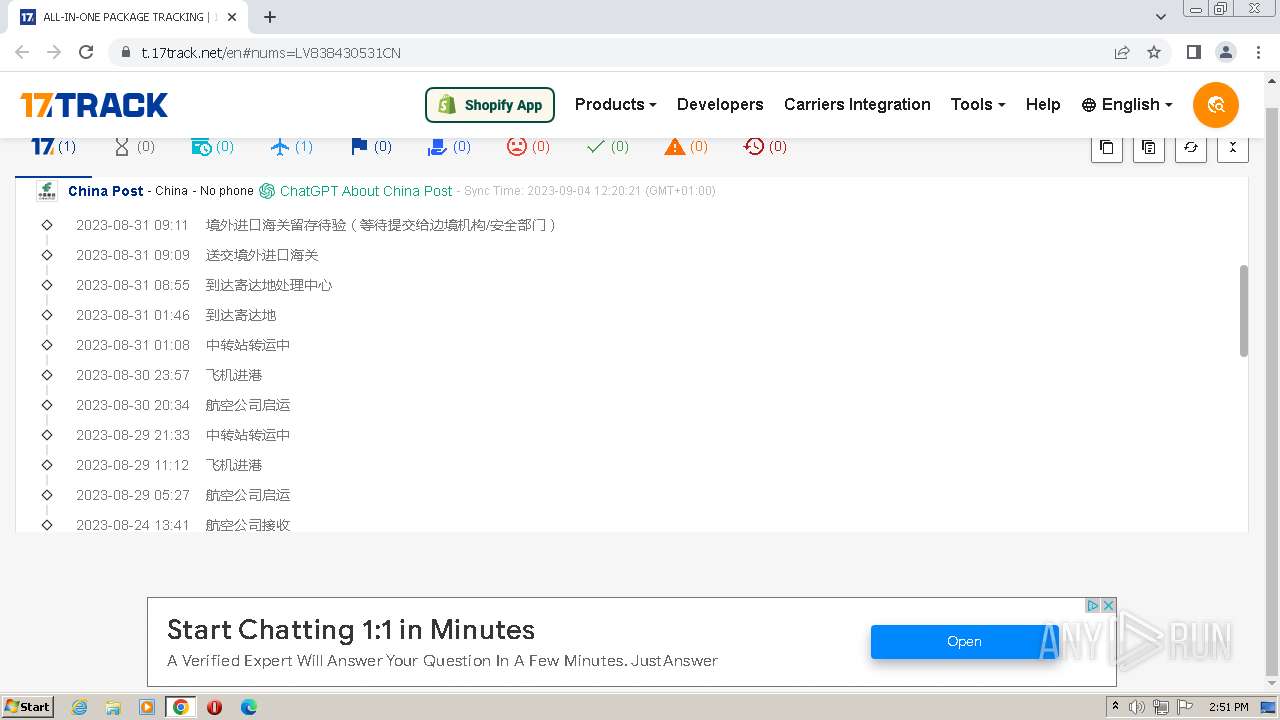The height and width of the screenshot is (720, 1280).
Task: Click the Start Chatting ad headline
Action: [x=351, y=630]
